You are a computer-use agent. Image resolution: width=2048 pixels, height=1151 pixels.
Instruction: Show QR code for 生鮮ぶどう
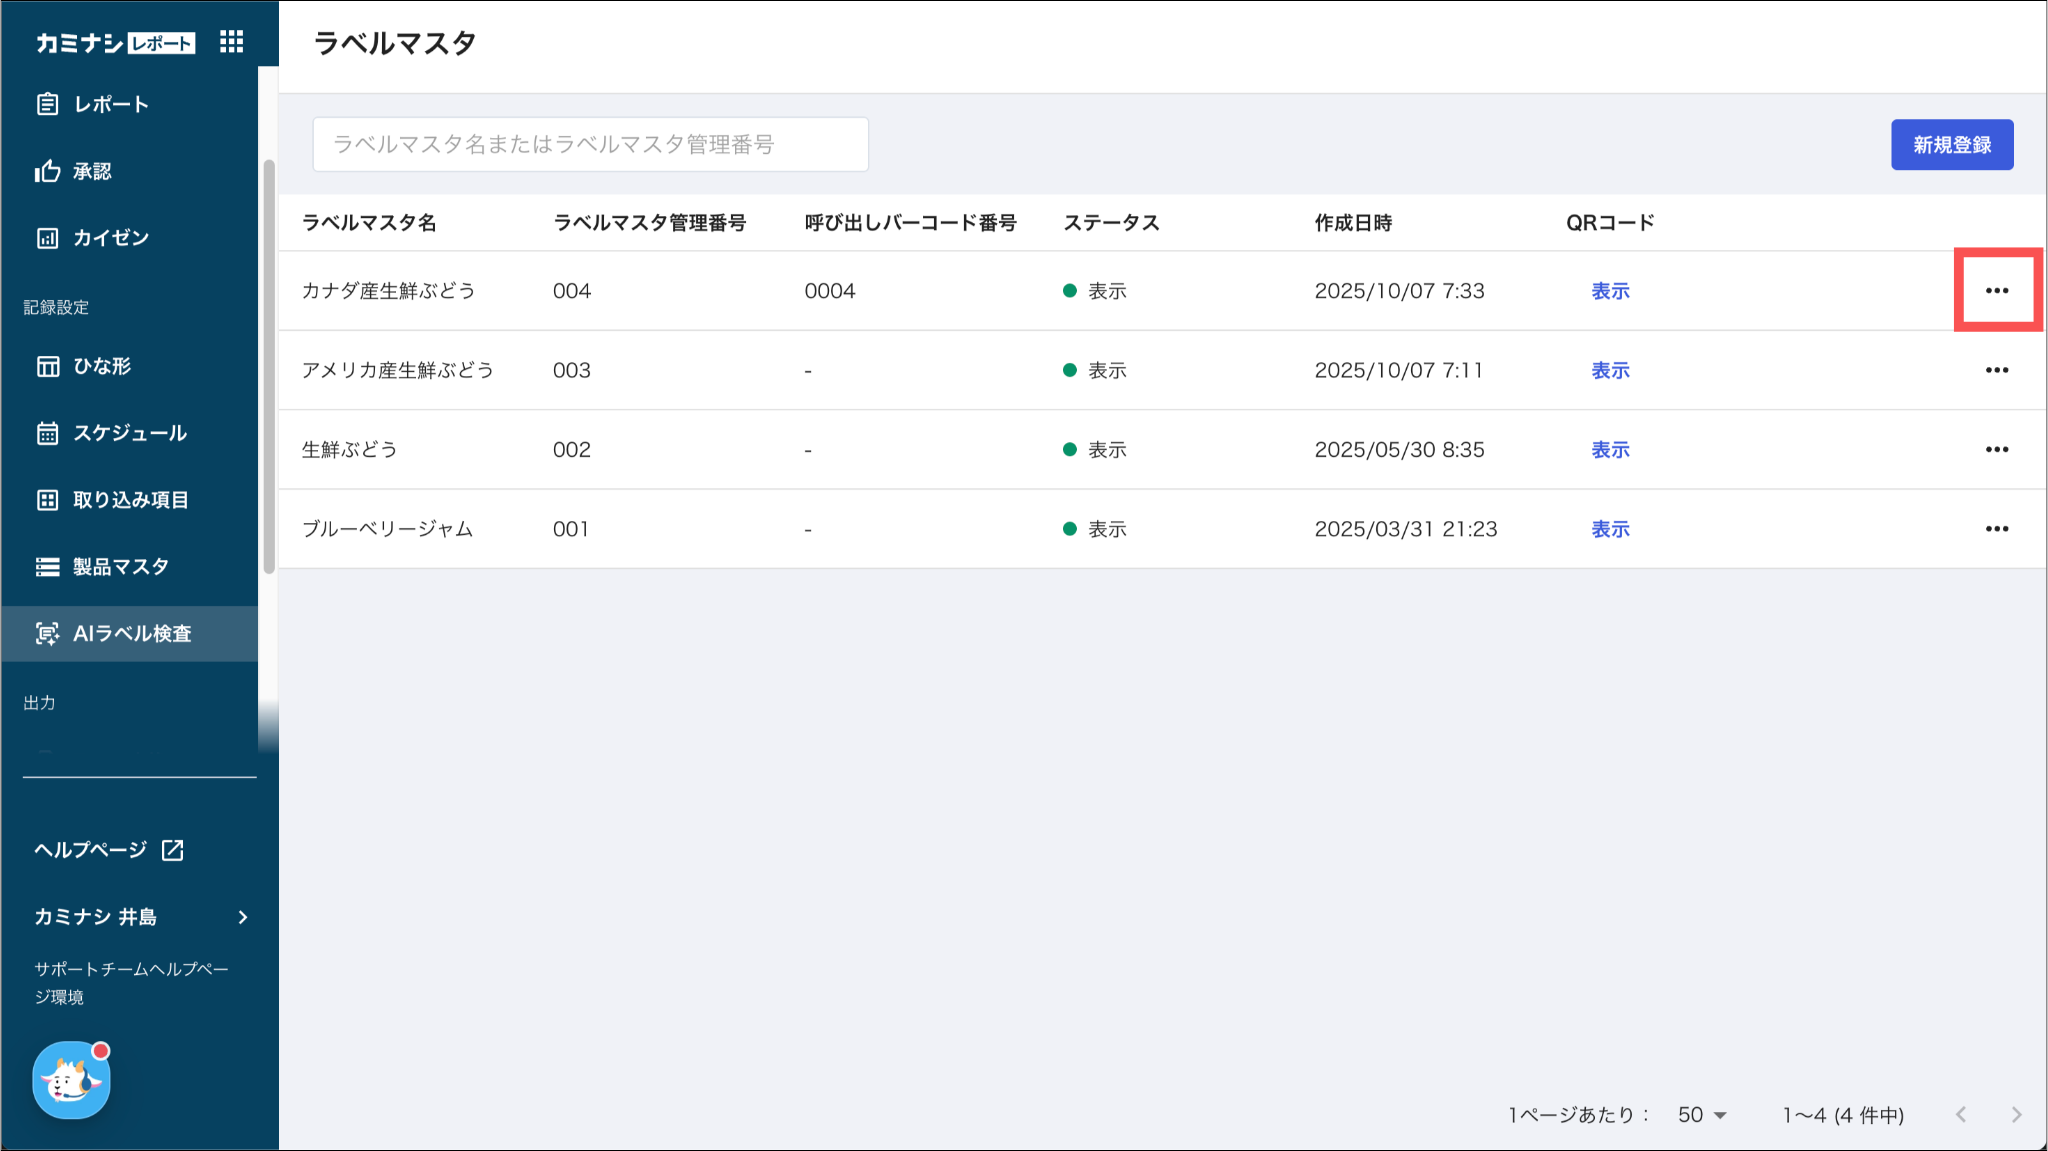tap(1610, 450)
